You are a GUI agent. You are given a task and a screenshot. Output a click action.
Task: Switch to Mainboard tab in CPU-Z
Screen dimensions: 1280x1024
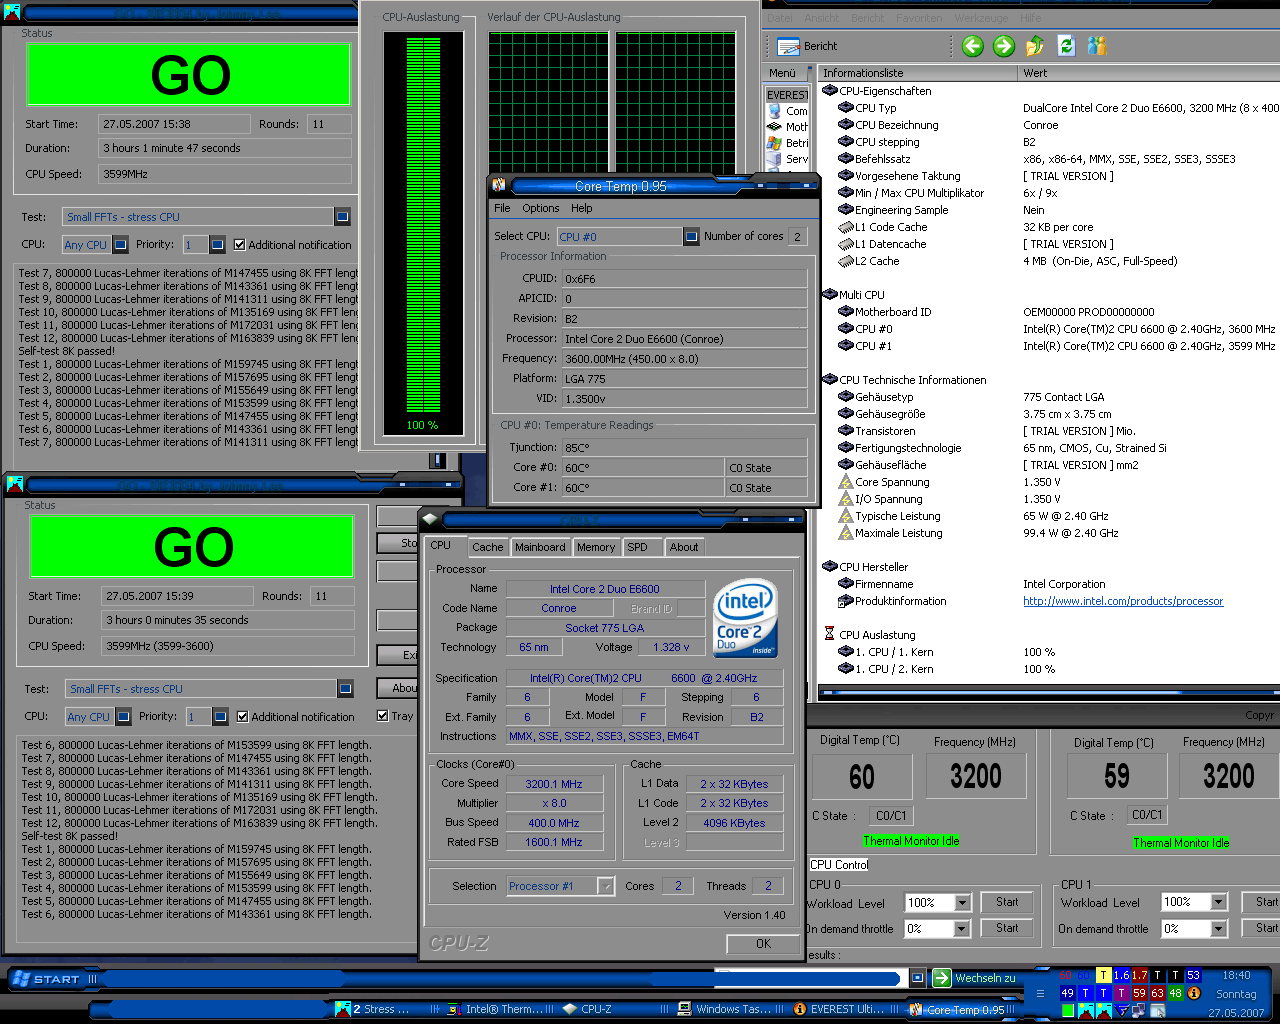pos(540,547)
